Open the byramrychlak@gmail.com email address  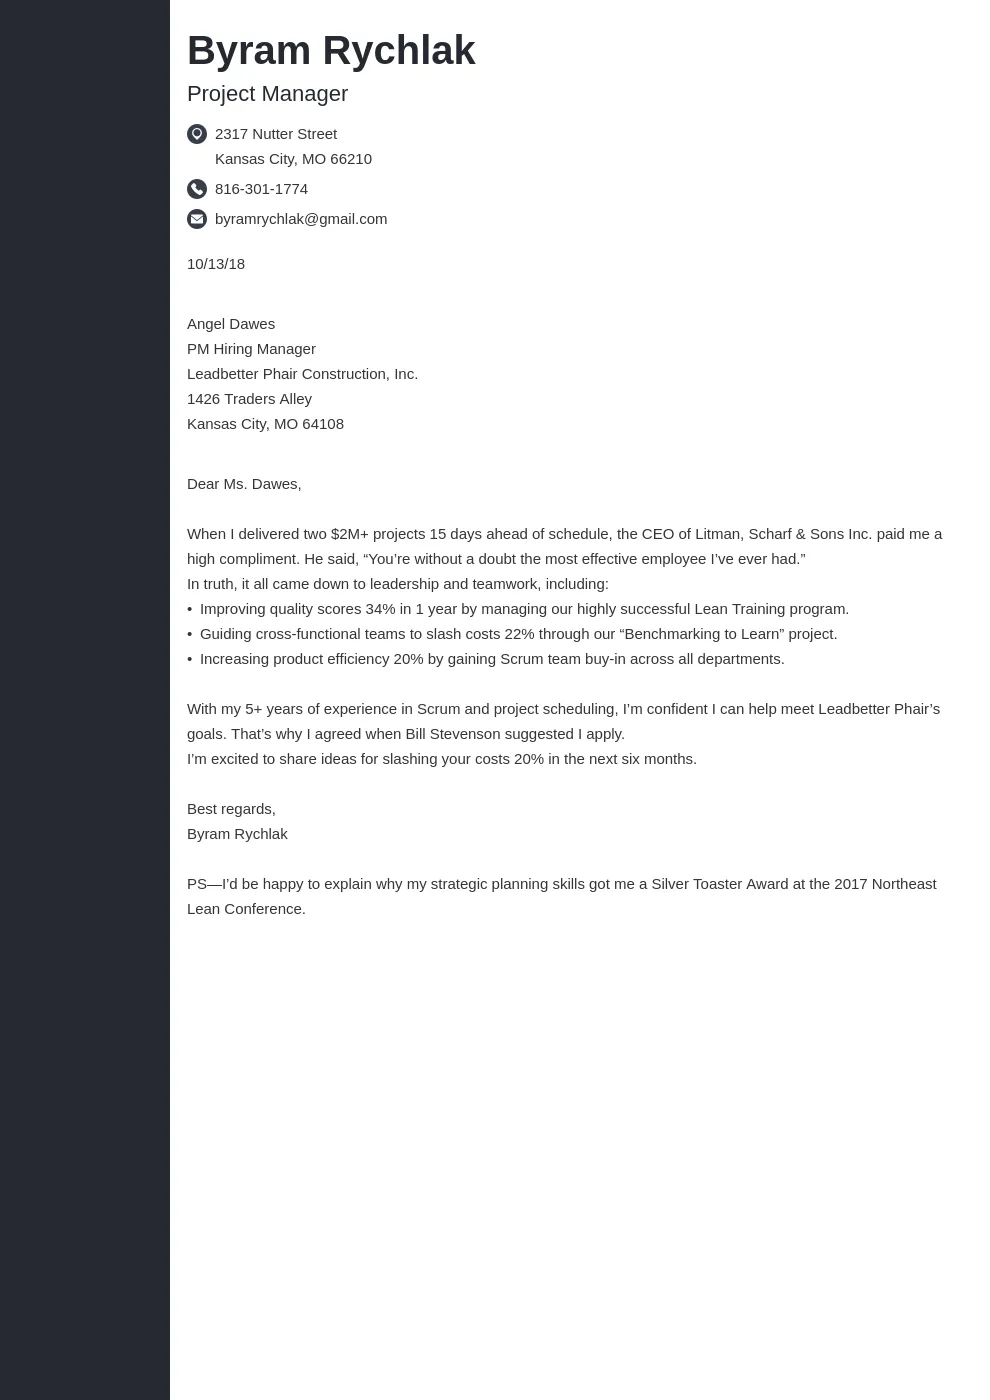coord(301,219)
